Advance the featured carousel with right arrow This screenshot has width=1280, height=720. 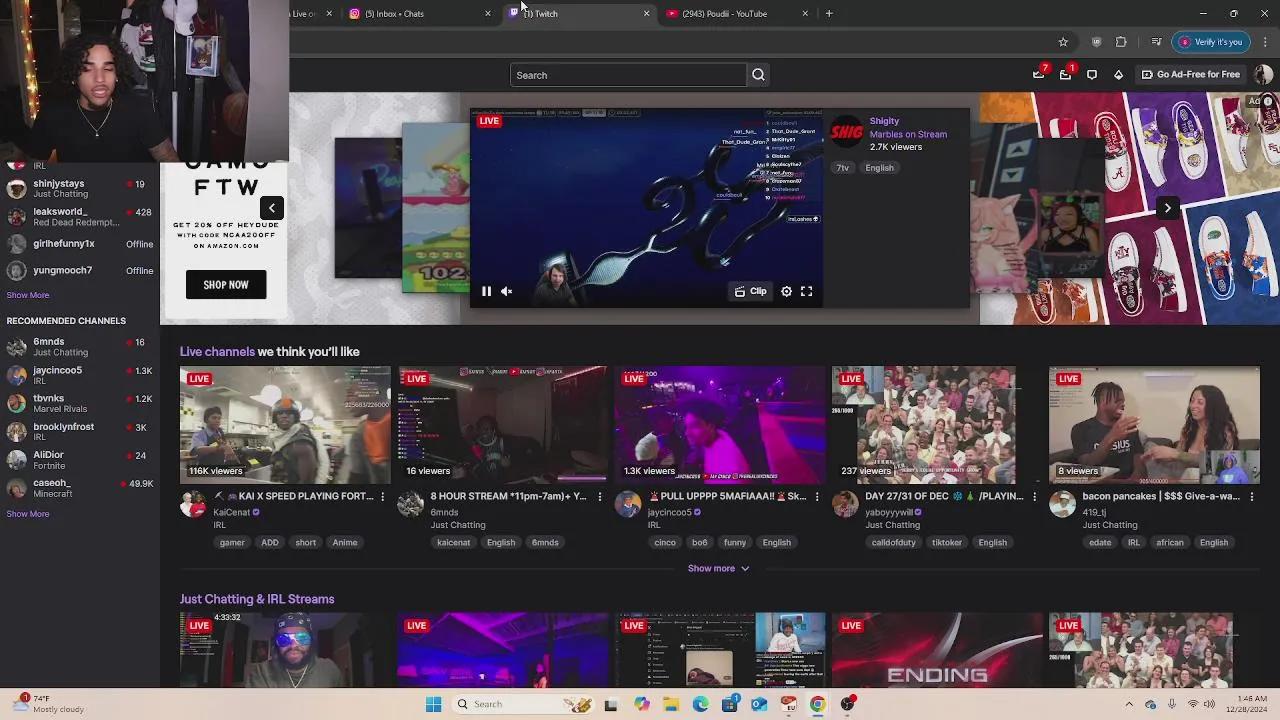click(1167, 208)
